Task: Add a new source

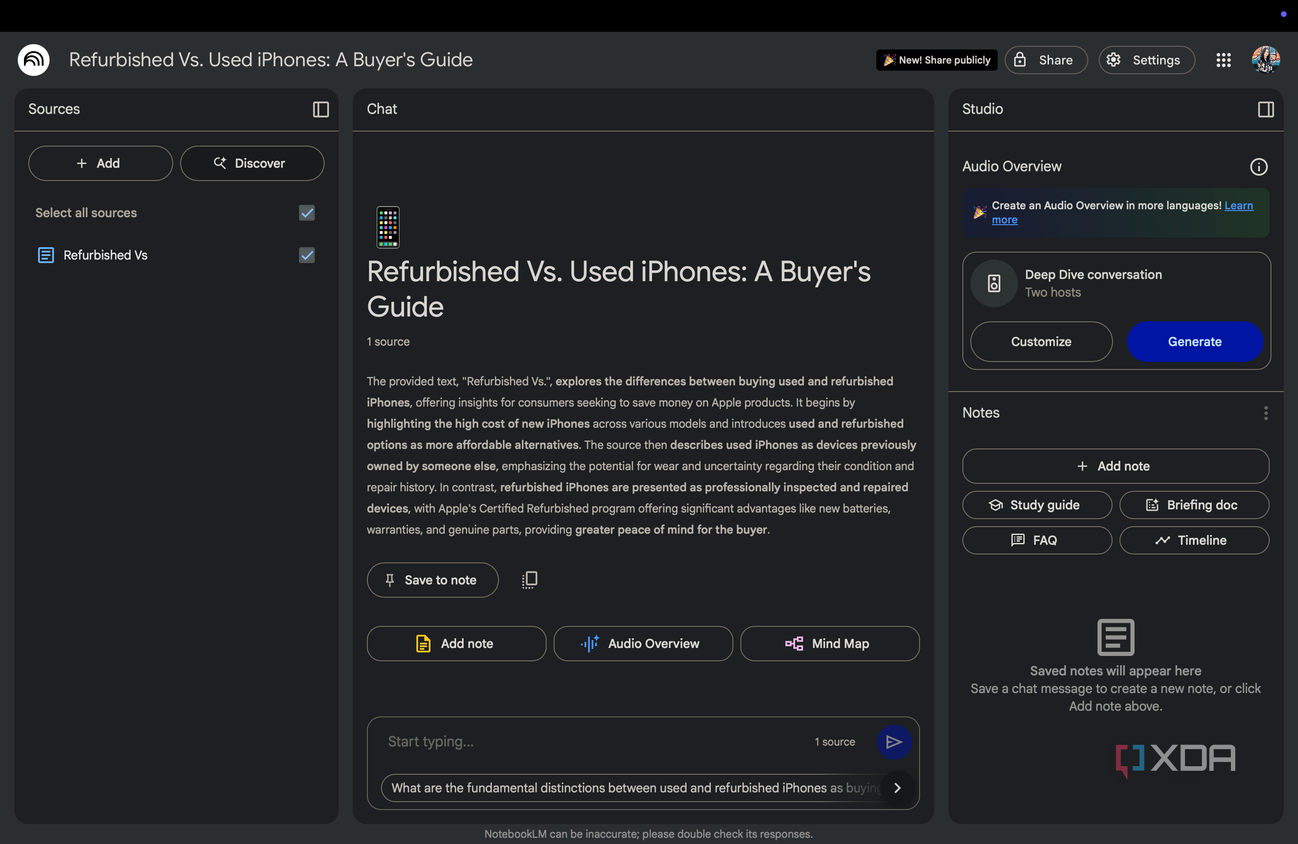Action: 100,163
